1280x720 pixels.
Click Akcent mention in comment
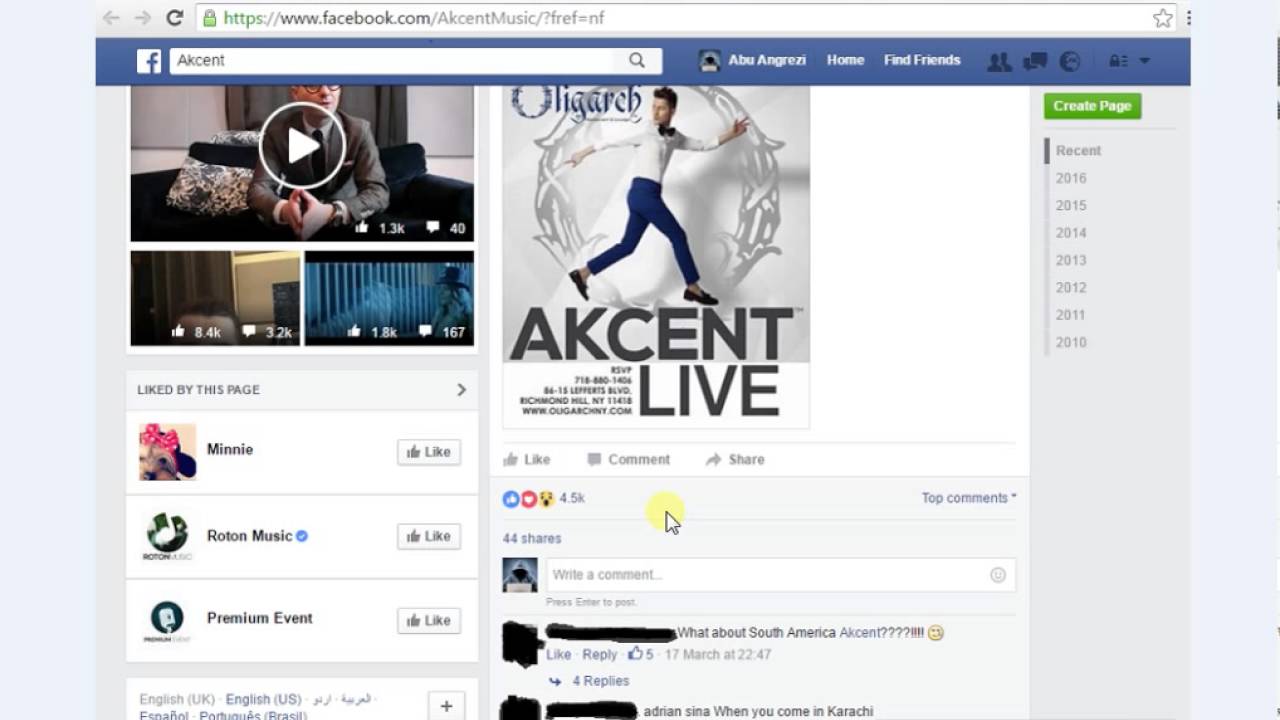click(x=860, y=632)
